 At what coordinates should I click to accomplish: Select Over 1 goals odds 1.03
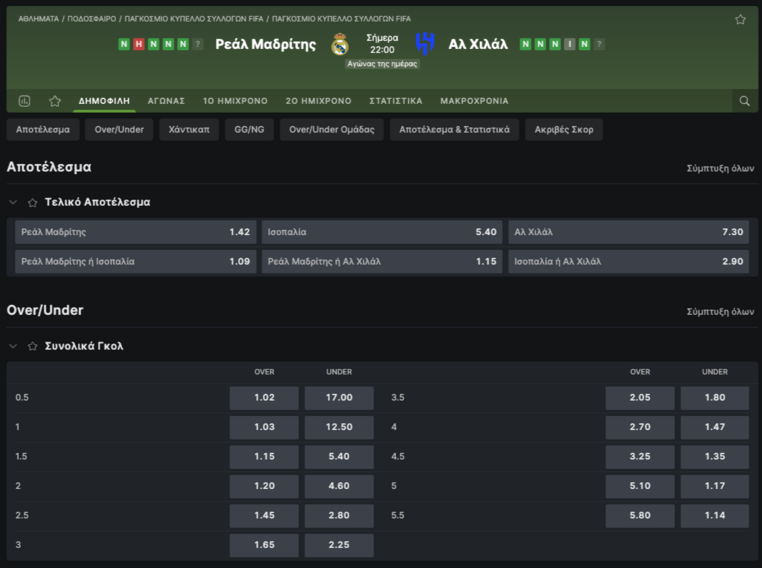click(264, 427)
